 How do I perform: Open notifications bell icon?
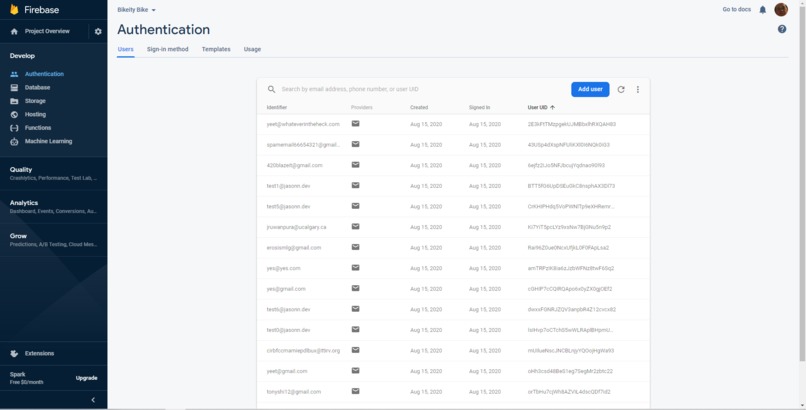tap(762, 10)
